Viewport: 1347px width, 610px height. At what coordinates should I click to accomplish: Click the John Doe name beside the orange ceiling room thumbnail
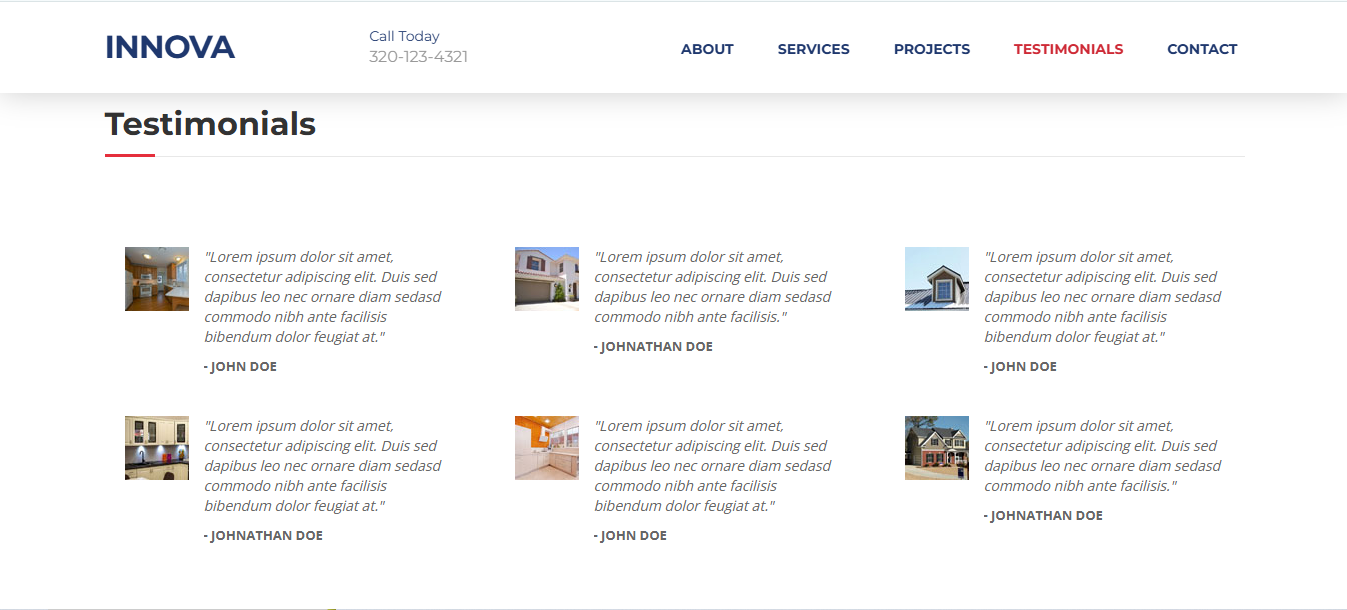click(630, 536)
